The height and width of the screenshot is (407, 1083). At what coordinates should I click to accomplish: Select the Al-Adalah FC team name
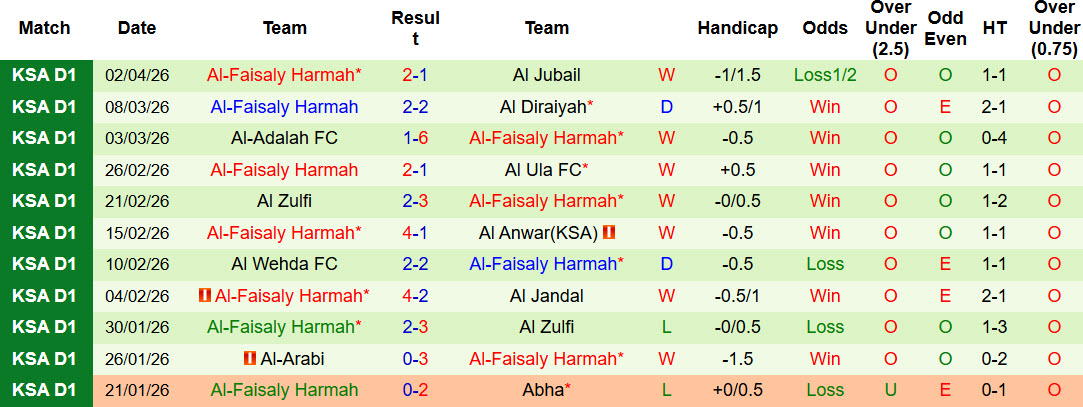coord(285,138)
